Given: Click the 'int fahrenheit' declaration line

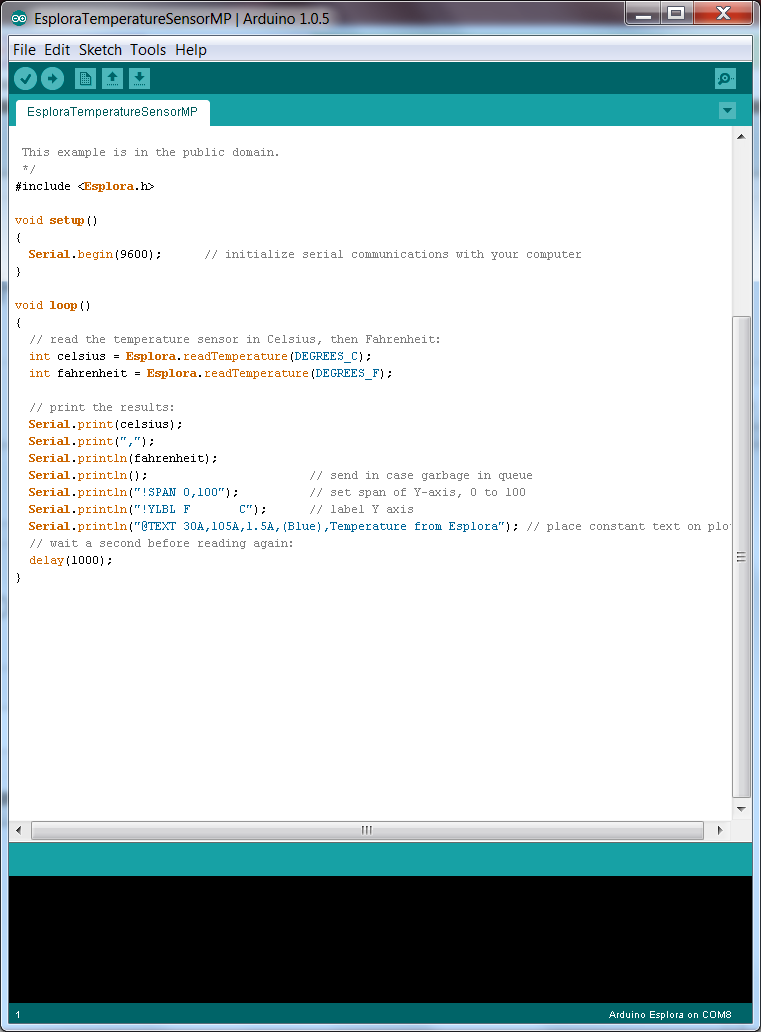Looking at the screenshot, I should tap(211, 373).
